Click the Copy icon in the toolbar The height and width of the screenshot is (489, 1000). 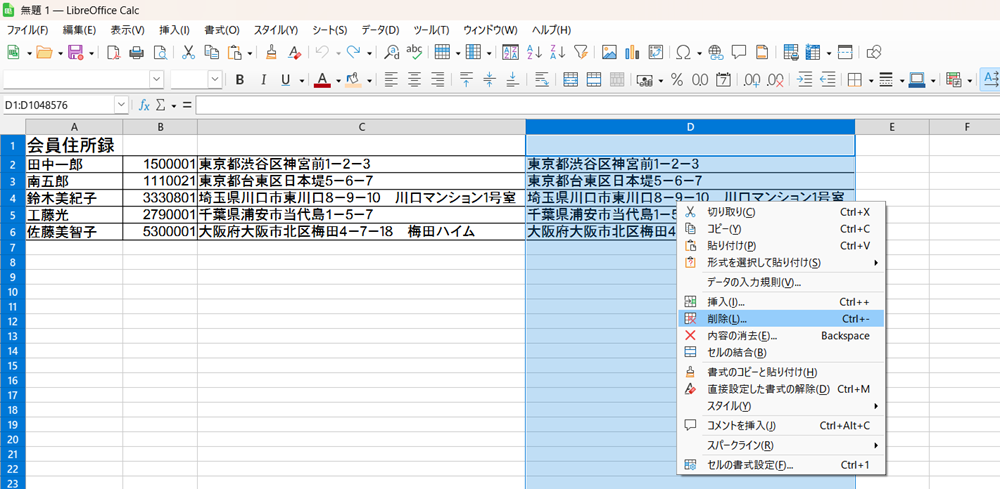tap(211, 52)
